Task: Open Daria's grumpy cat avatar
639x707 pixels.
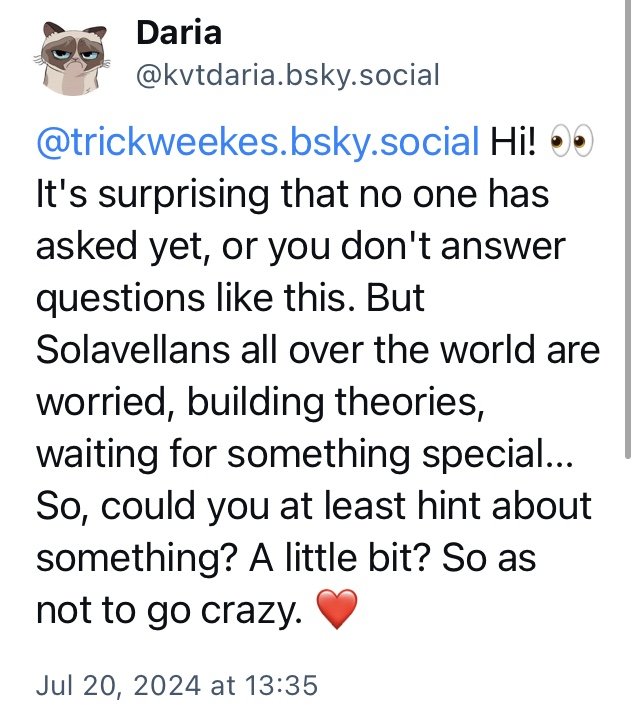Action: tap(73, 56)
